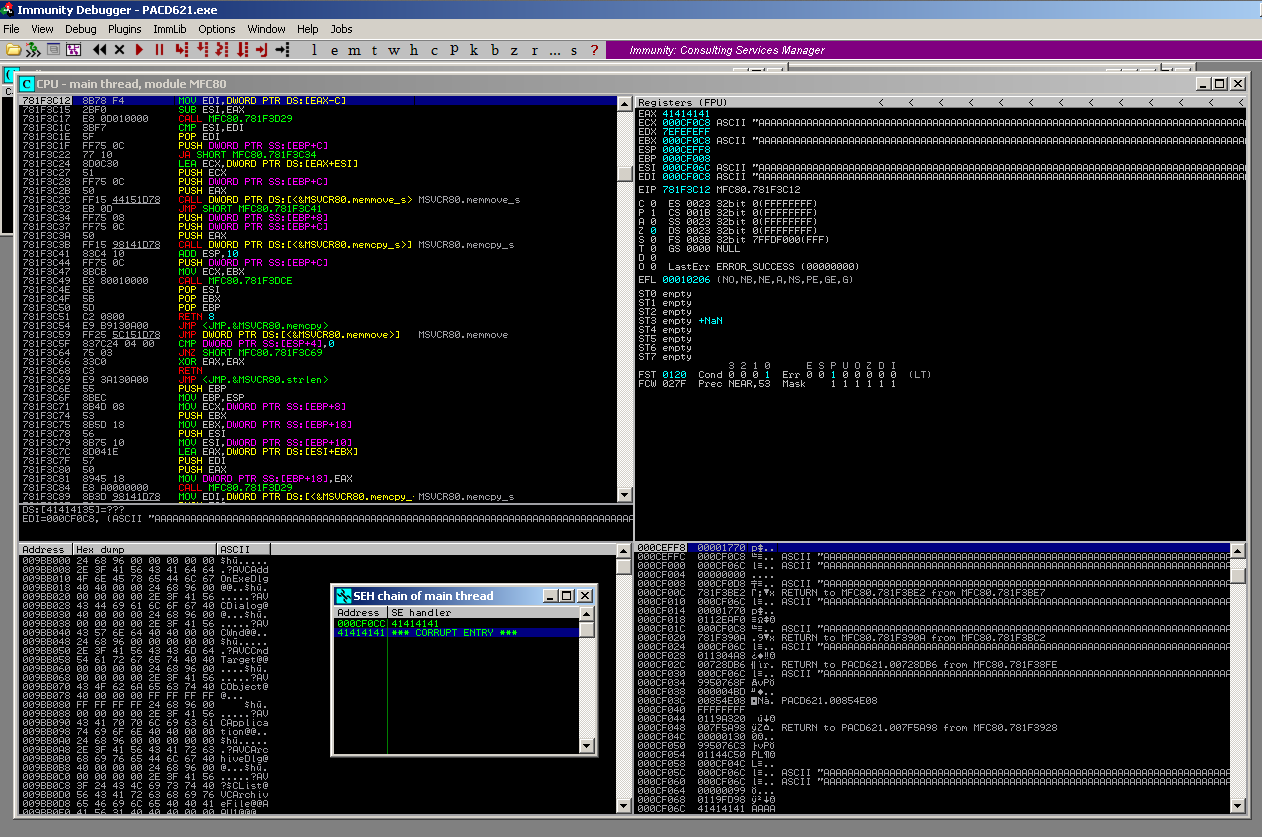Show Call stack with the 'k' button
This screenshot has width=1262, height=837.
[474, 49]
